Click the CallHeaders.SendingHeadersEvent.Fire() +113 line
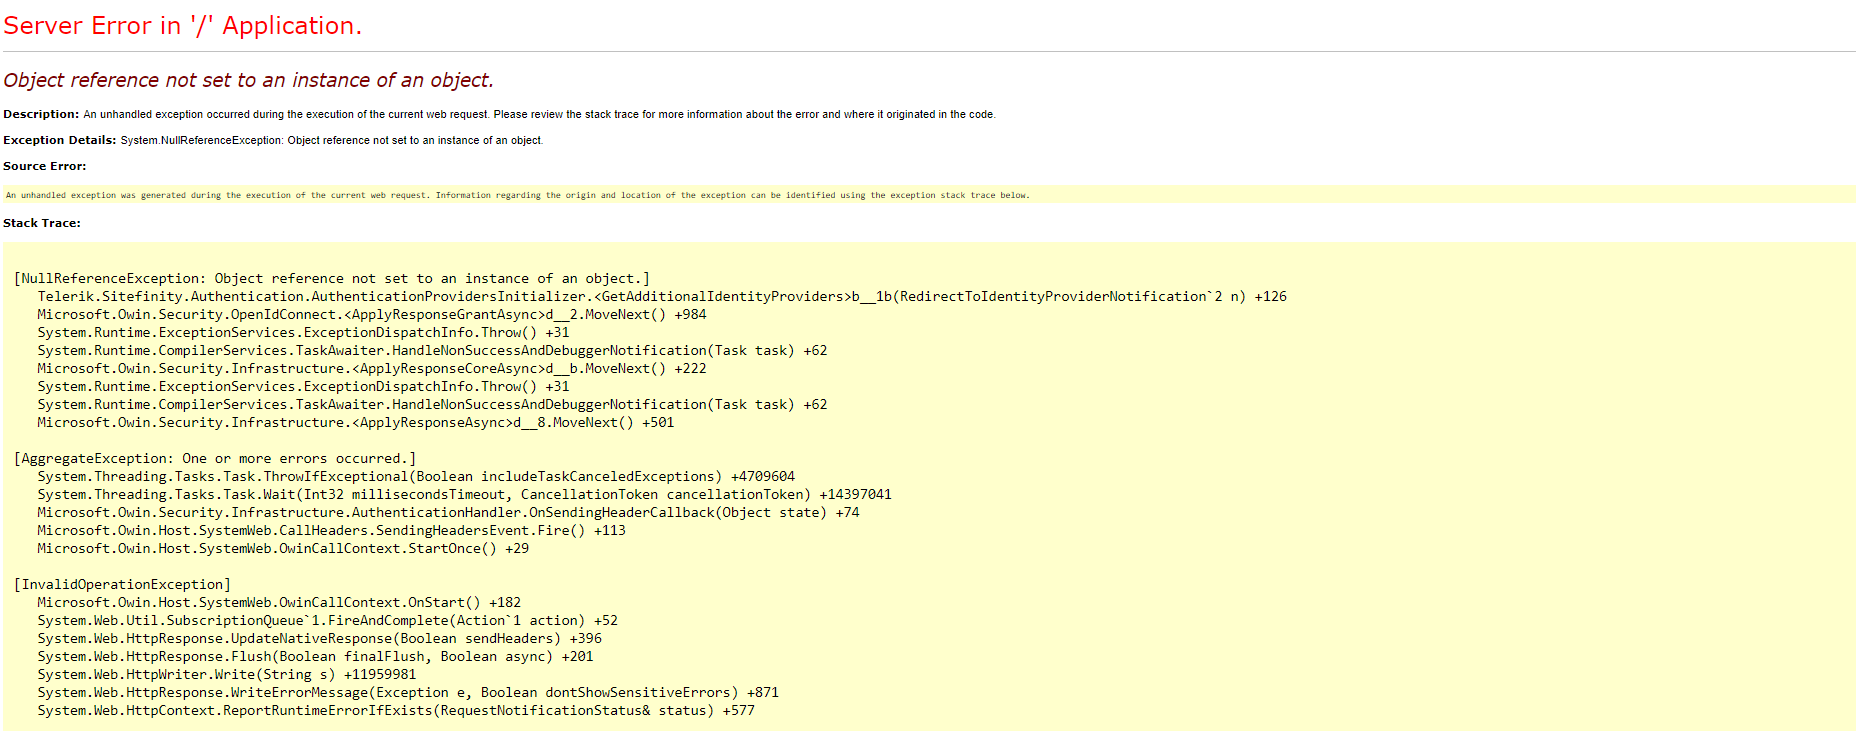This screenshot has height=735, width=1856. pyautogui.click(x=332, y=531)
